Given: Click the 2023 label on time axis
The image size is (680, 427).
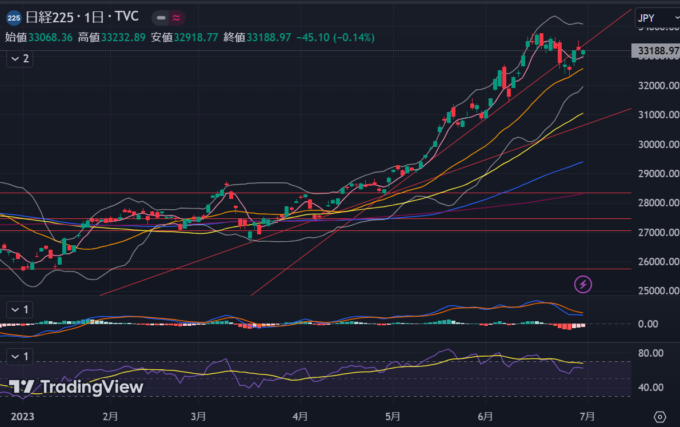Looking at the screenshot, I should coord(19,415).
